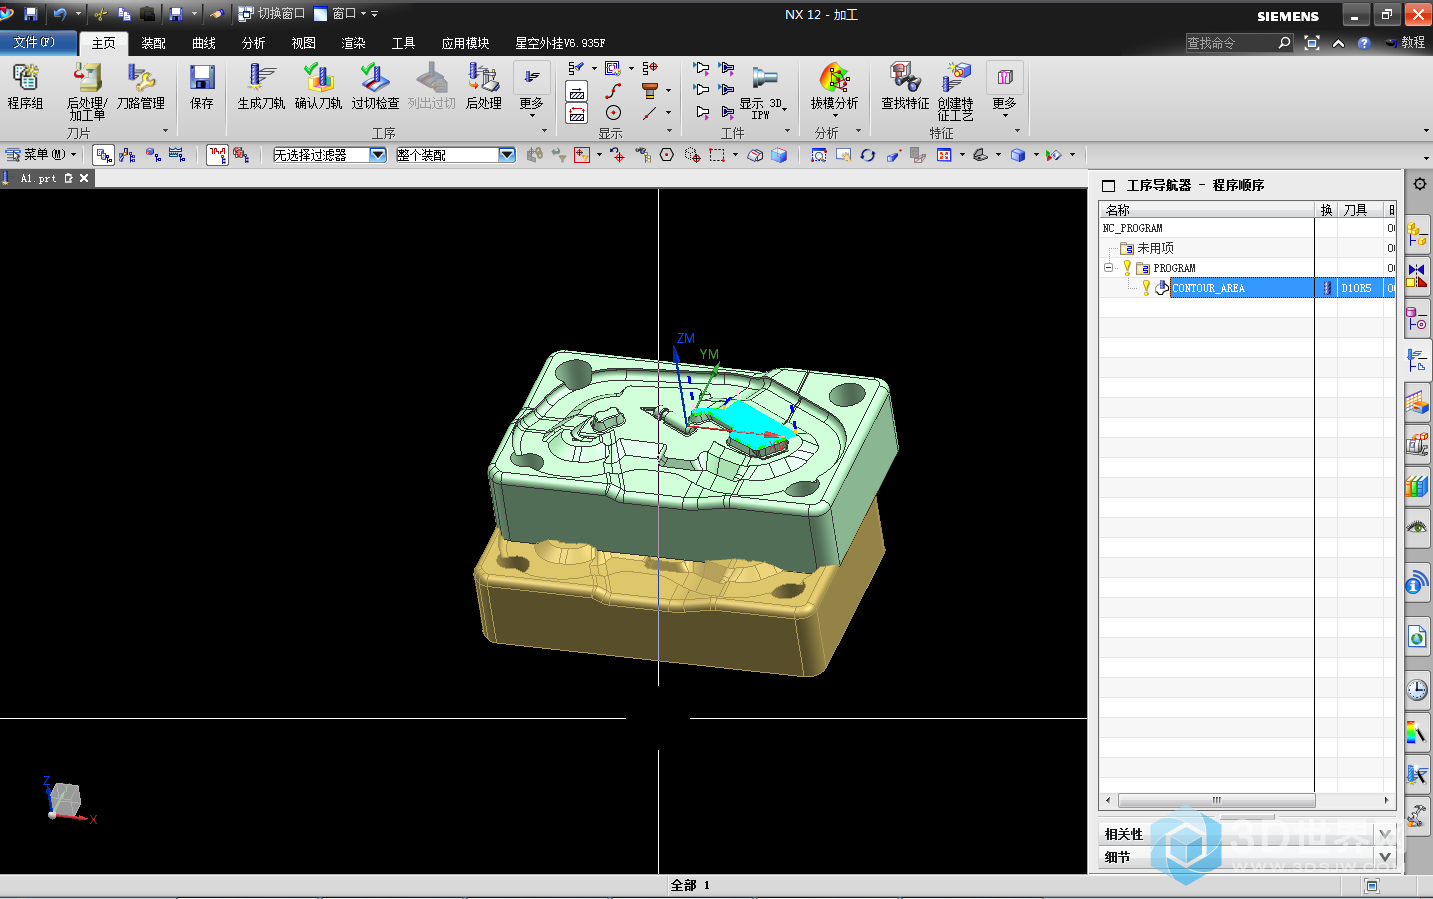Switch to 分析 ribbon tab
This screenshot has height=899, width=1433.
(x=253, y=43)
